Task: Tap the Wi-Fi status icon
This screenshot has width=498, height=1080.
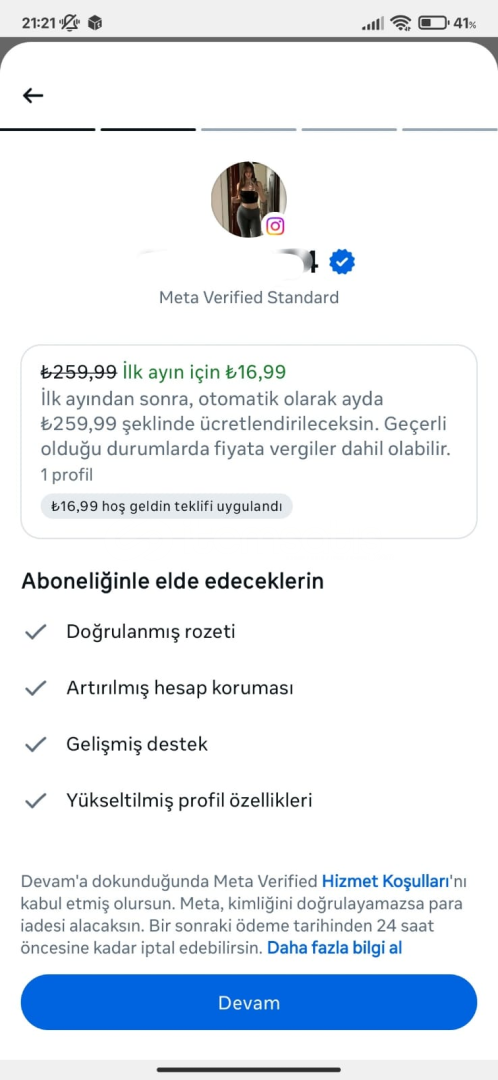Action: [400, 23]
